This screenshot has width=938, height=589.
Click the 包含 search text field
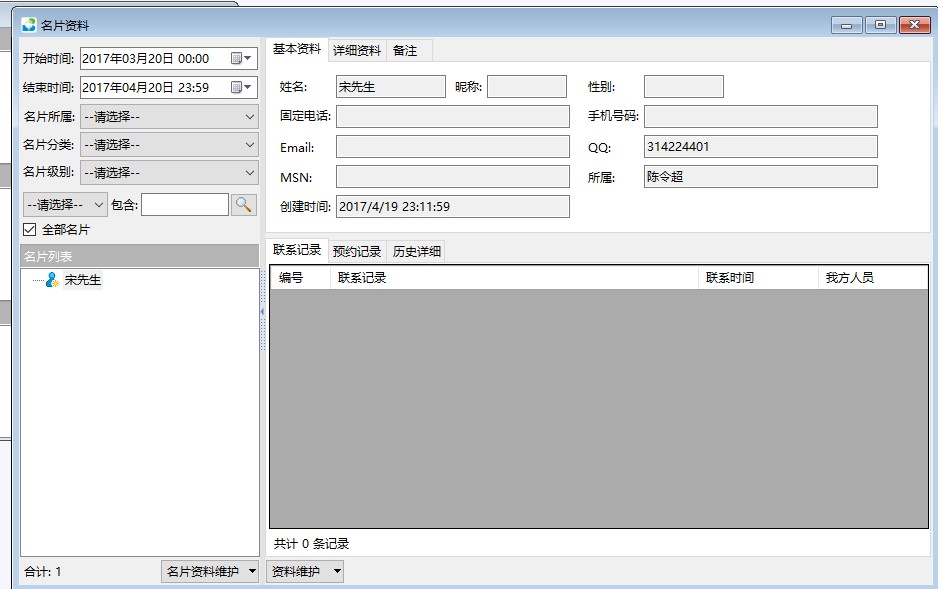[x=184, y=204]
